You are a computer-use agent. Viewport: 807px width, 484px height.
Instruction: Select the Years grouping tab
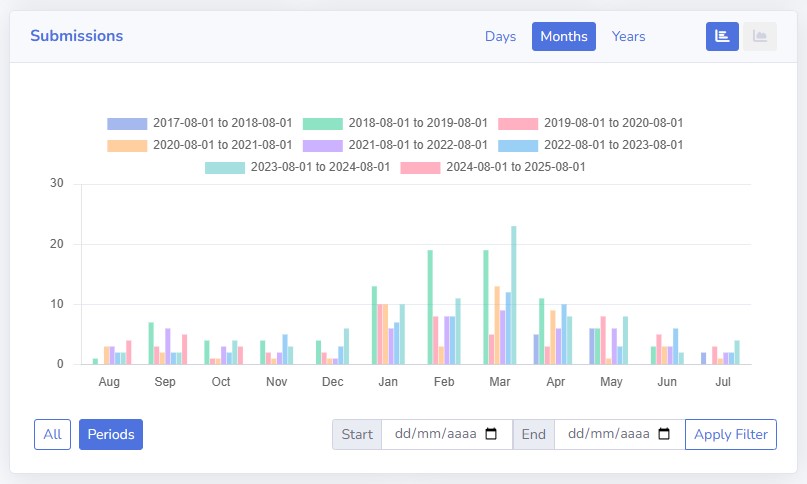click(x=628, y=36)
